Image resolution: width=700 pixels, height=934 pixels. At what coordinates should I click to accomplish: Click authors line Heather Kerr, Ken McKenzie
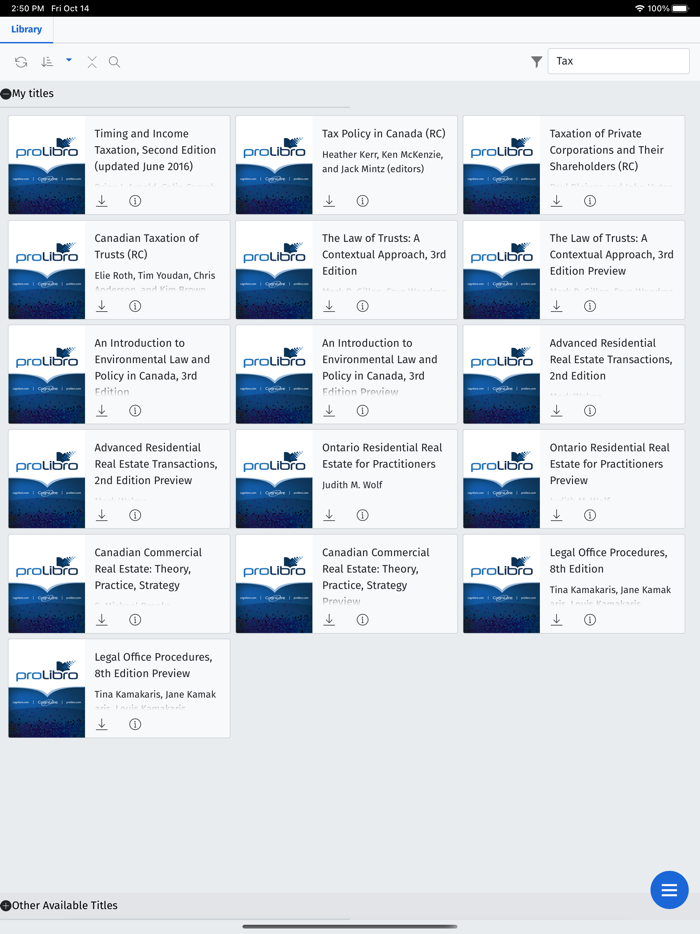click(x=382, y=161)
